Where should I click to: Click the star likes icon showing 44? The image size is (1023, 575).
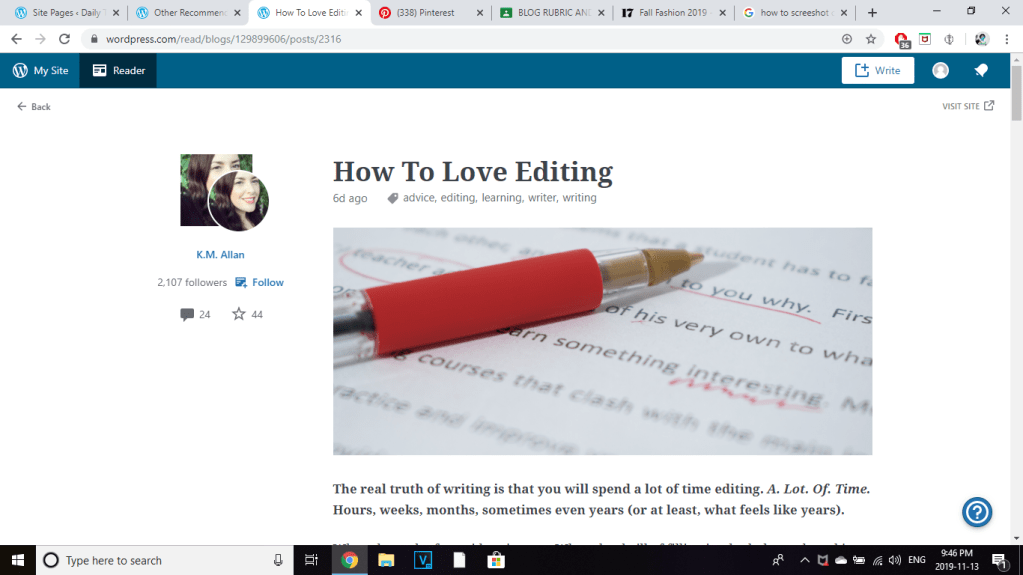239,314
